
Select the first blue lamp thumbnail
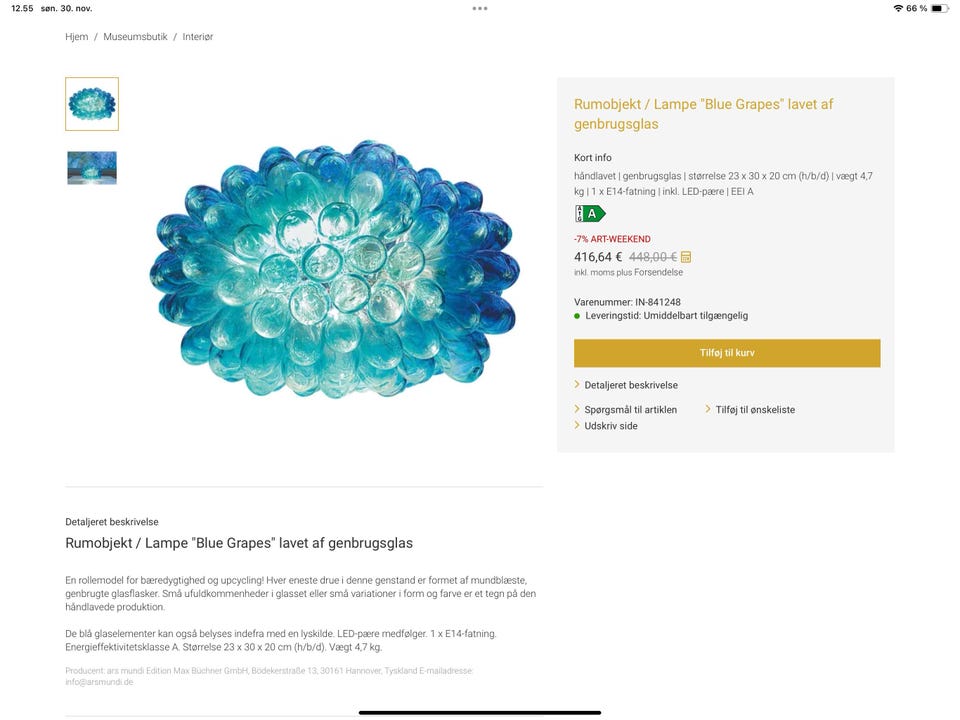[92, 104]
